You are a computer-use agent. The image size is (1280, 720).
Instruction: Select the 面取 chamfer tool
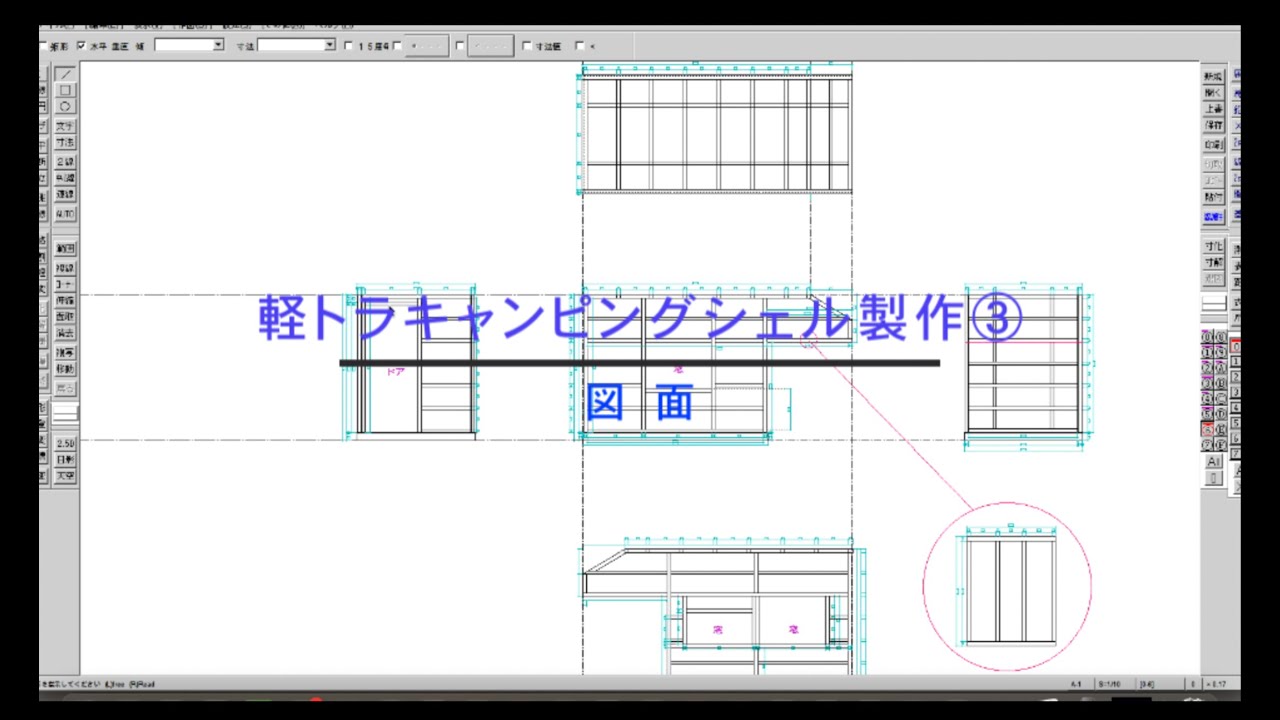[65, 317]
